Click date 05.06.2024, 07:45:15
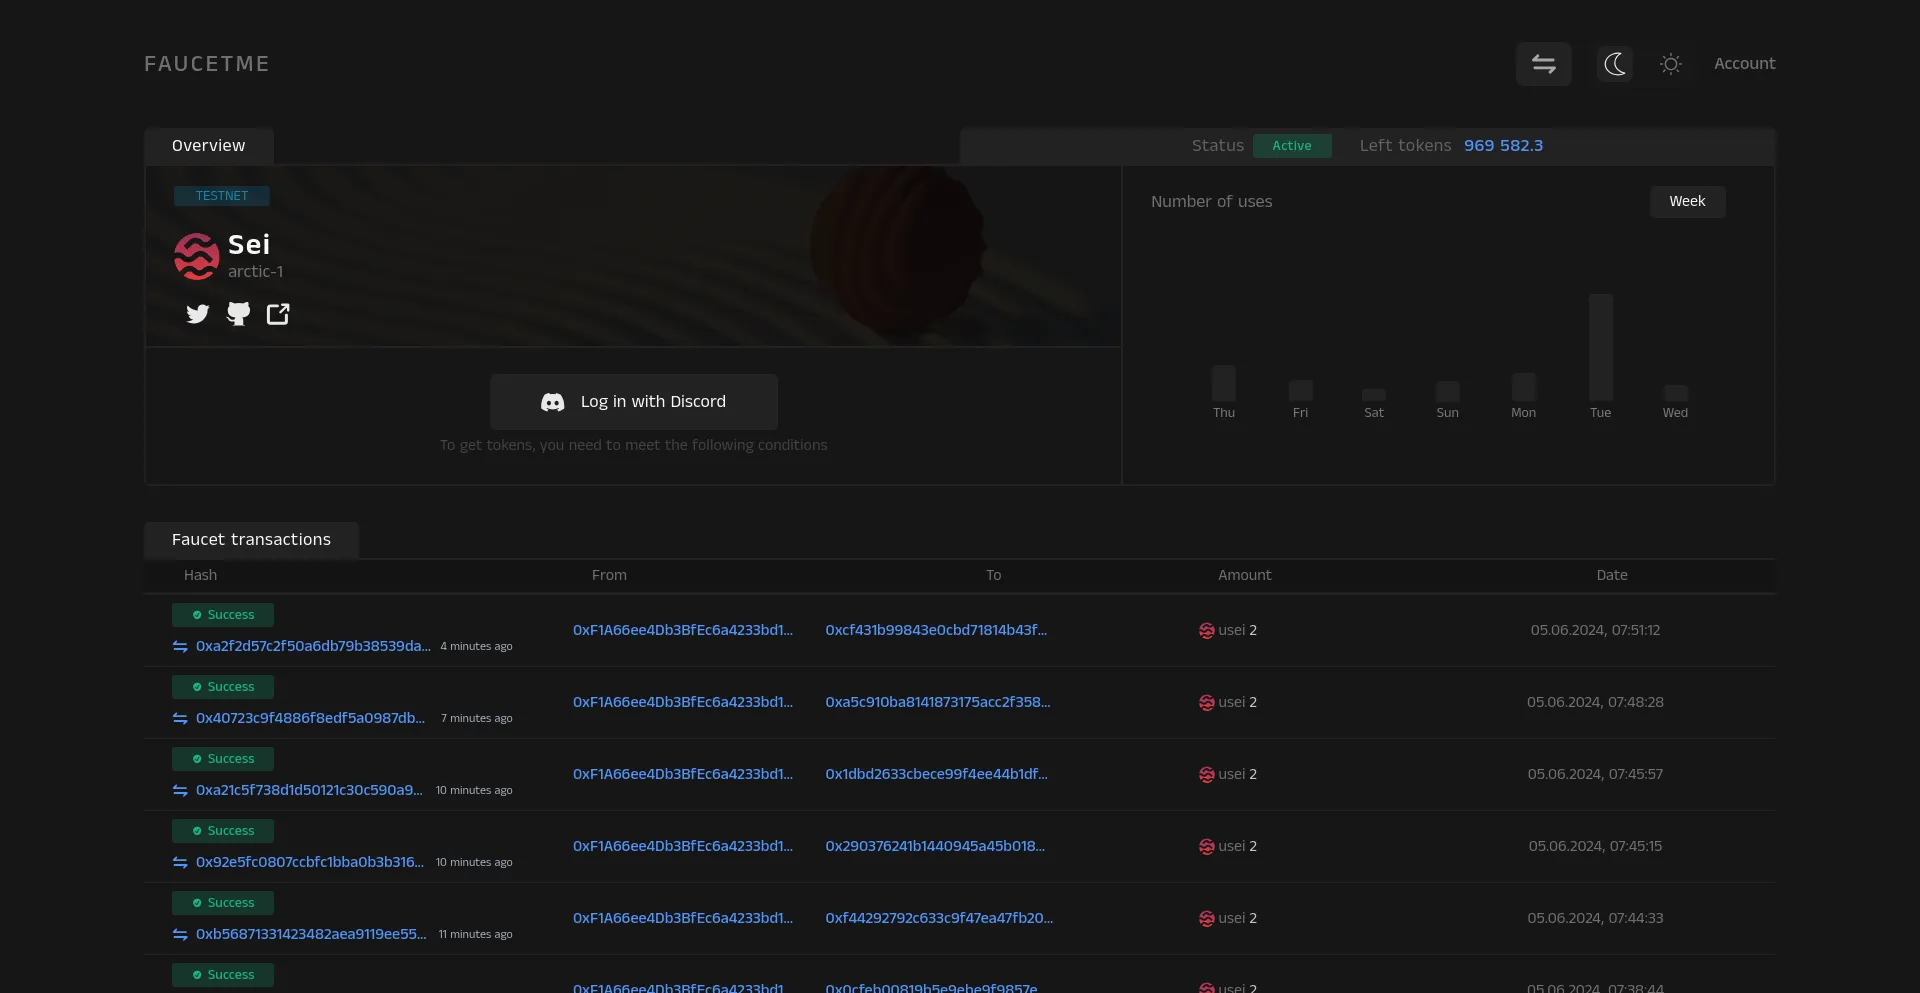1920x993 pixels. (x=1595, y=846)
